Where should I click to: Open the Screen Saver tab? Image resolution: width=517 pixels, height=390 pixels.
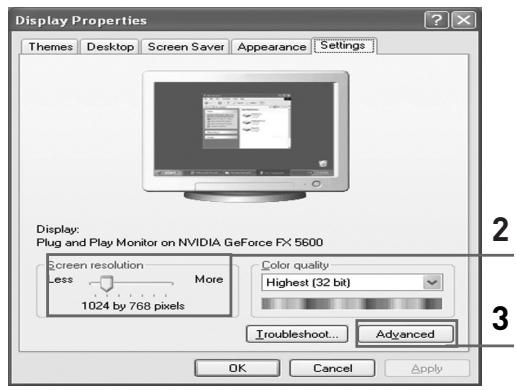(186, 47)
